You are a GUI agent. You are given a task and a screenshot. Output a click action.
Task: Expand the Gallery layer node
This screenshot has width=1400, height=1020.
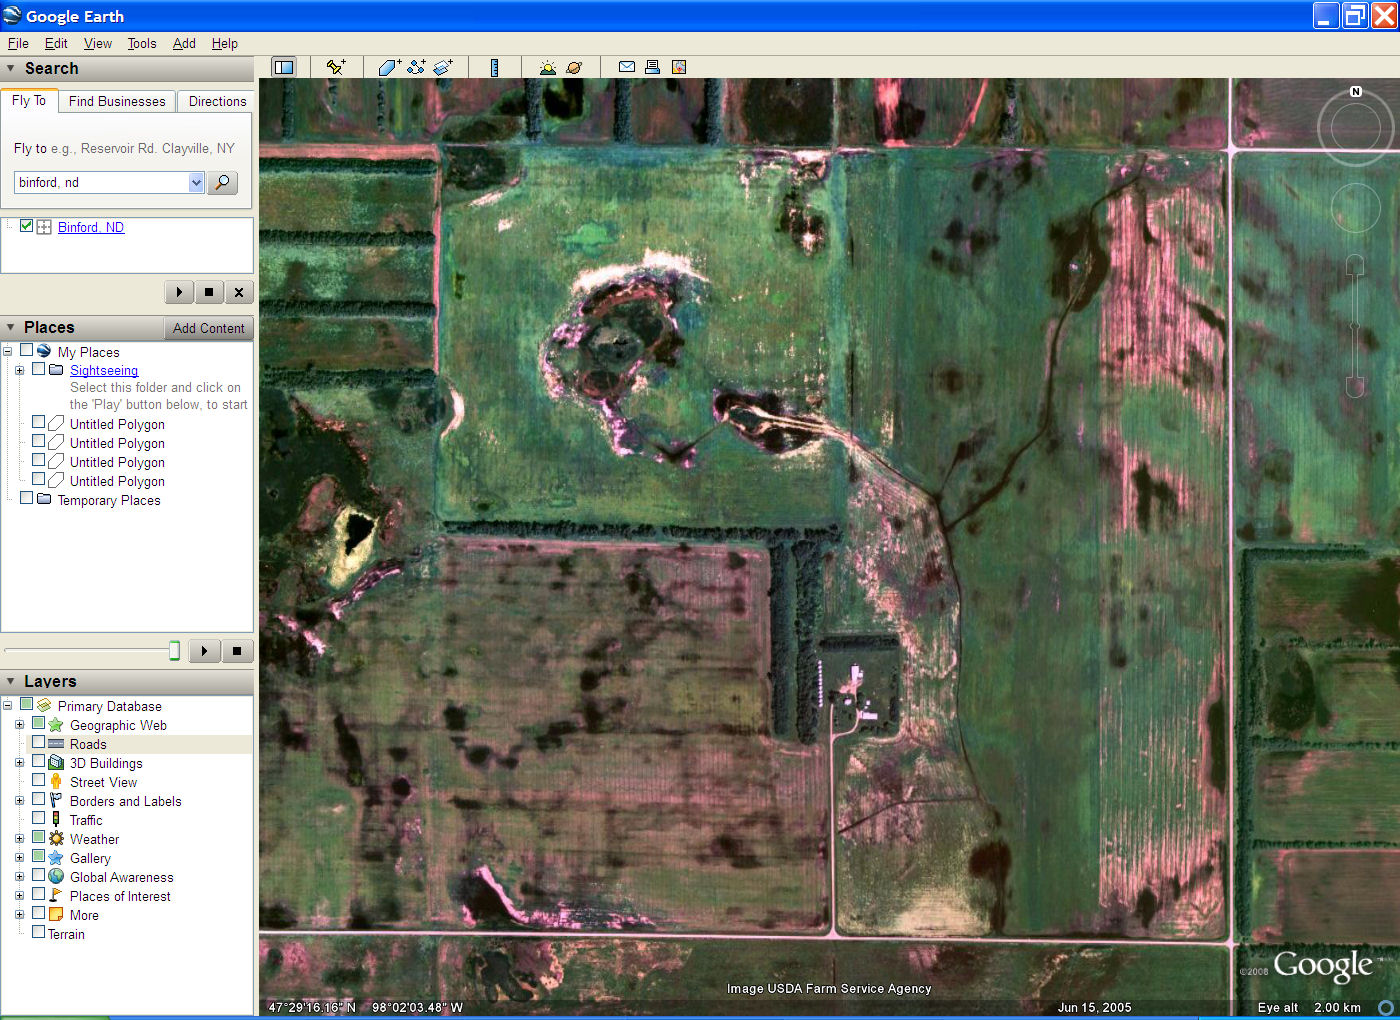coord(19,857)
